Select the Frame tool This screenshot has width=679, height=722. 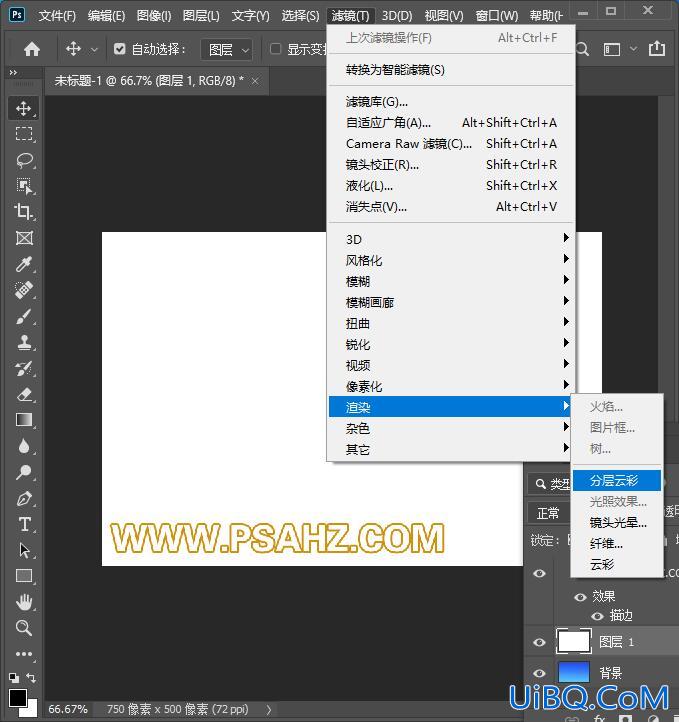tap(23, 238)
